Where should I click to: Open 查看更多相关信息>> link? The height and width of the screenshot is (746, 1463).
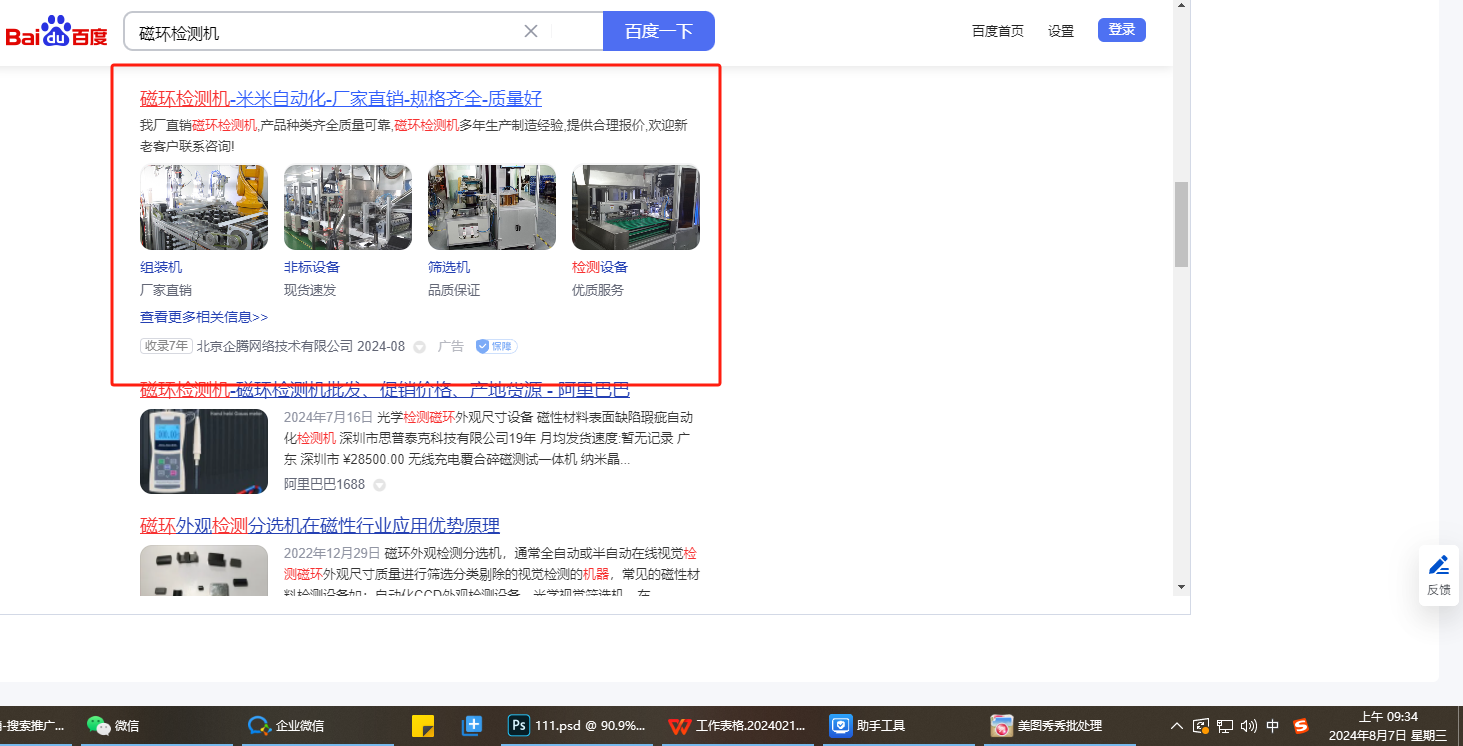point(204,317)
